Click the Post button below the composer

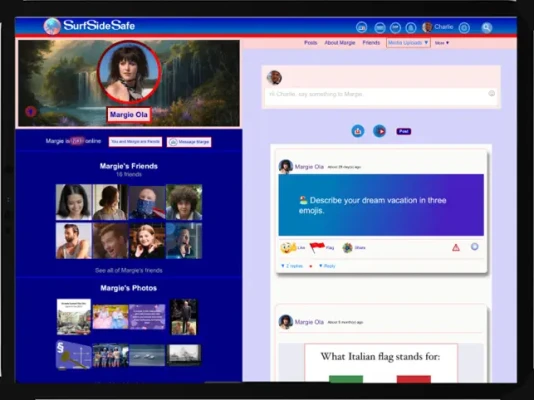click(404, 131)
